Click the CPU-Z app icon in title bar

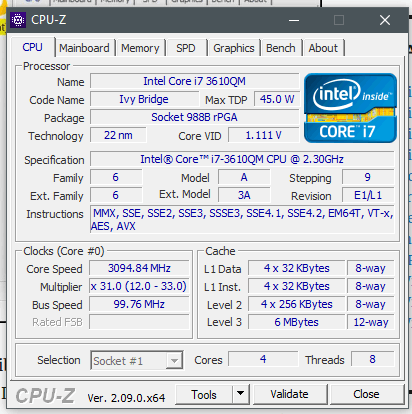pyautogui.click(x=18, y=20)
